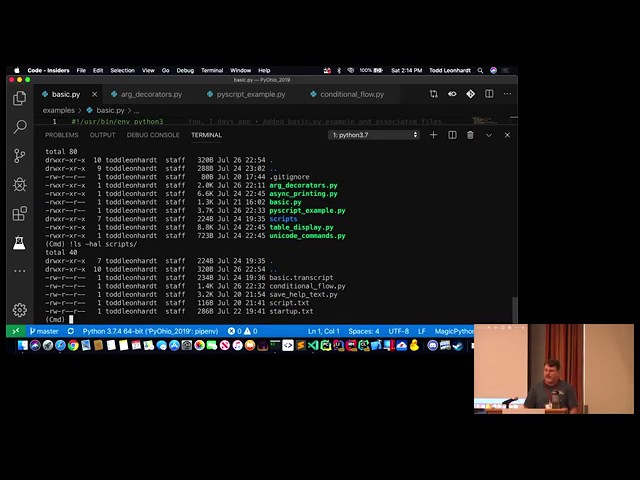Switch to the PROBLEMS panel tab
The image size is (640, 480).
coord(61,135)
